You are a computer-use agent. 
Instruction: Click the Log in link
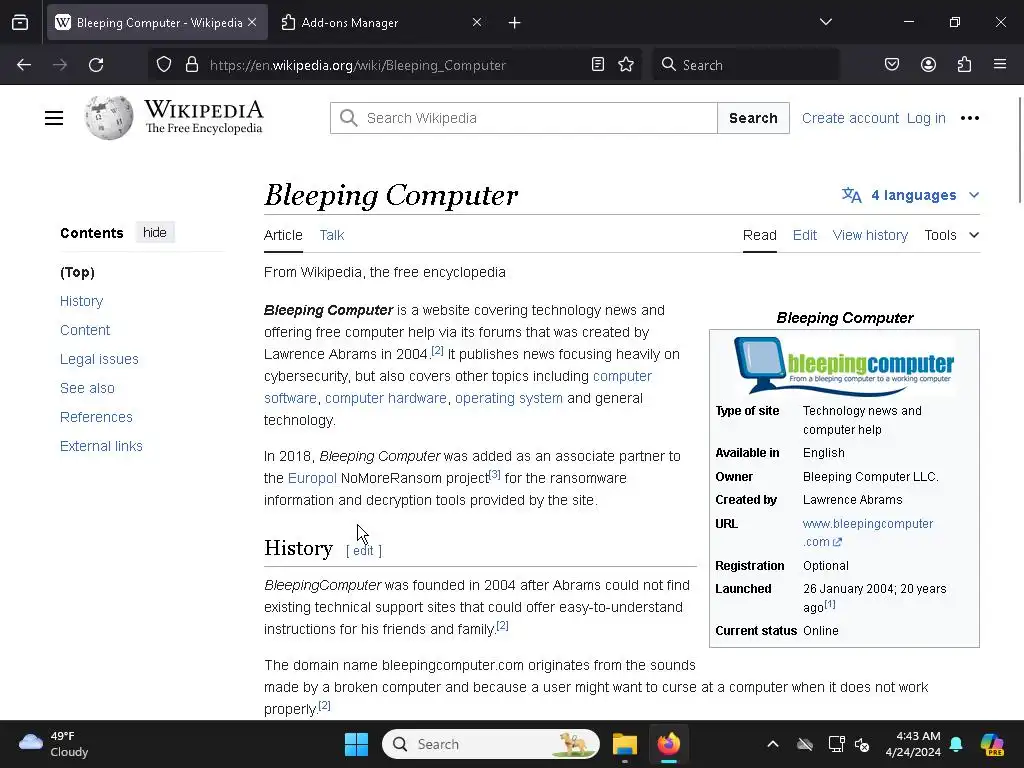coord(926,118)
